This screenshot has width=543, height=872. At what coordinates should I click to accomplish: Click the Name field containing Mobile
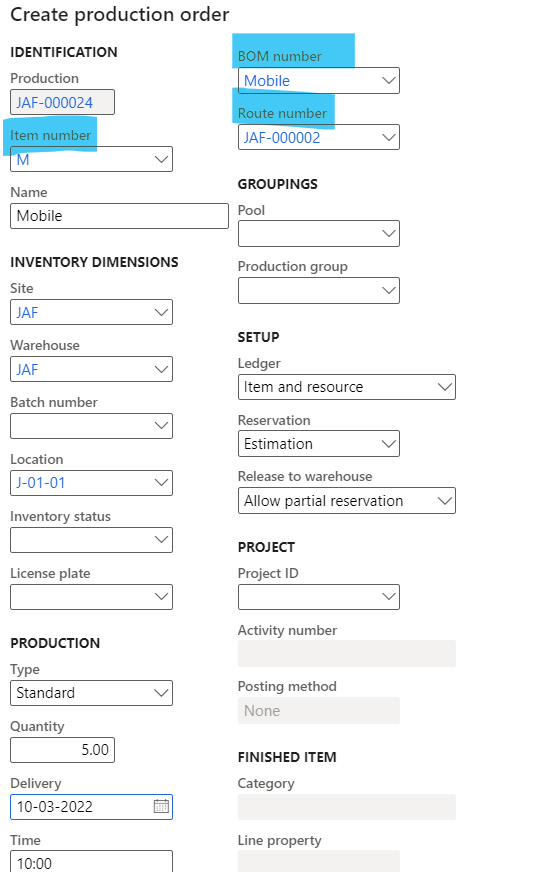pyautogui.click(x=119, y=216)
